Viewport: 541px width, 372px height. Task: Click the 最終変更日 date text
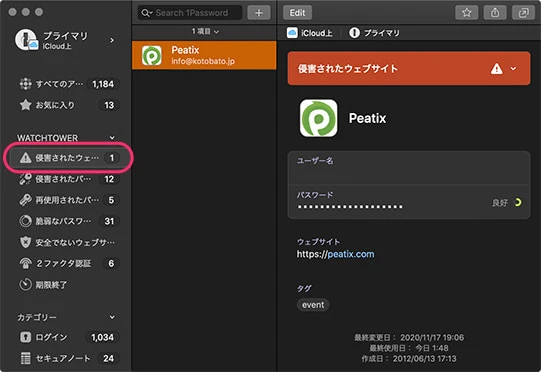pyautogui.click(x=409, y=337)
